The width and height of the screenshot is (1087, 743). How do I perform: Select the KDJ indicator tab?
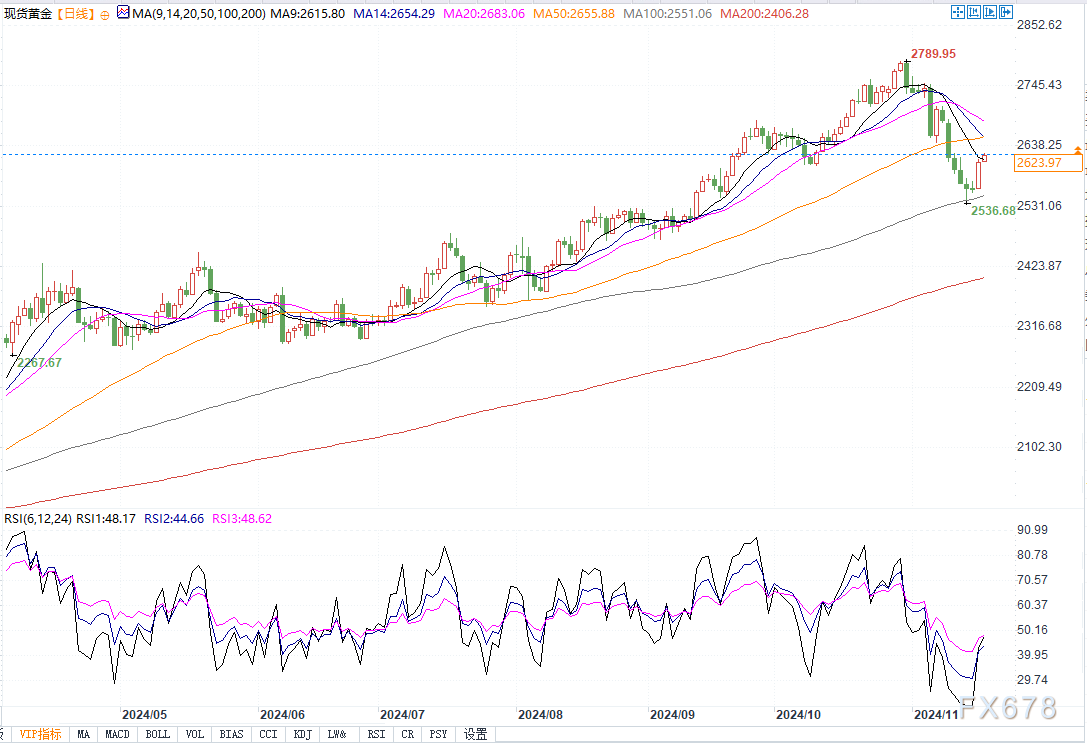click(301, 734)
